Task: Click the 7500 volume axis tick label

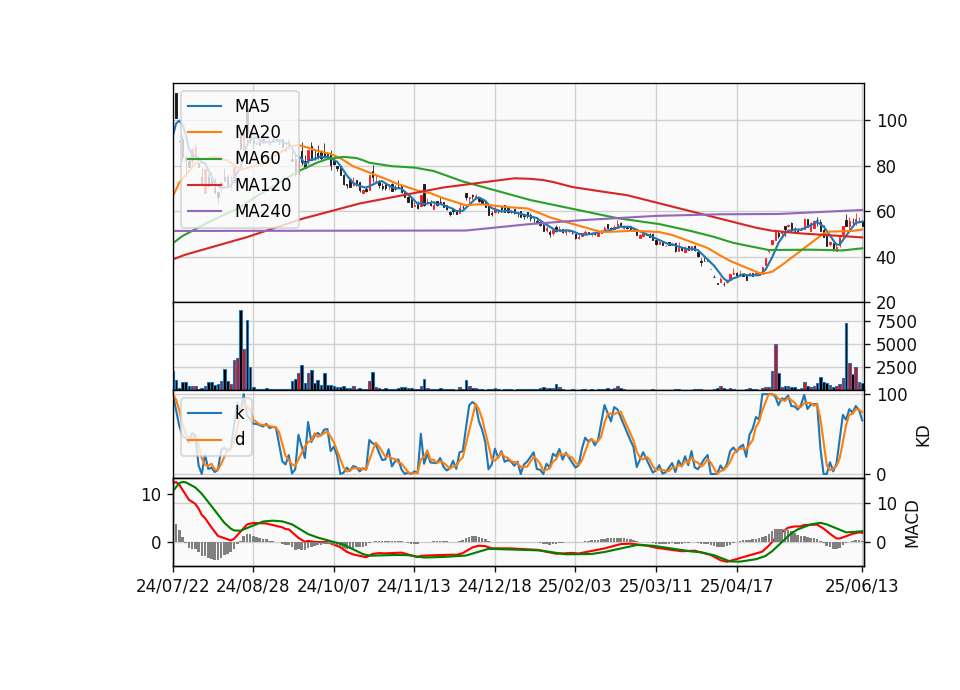Action: (x=896, y=322)
